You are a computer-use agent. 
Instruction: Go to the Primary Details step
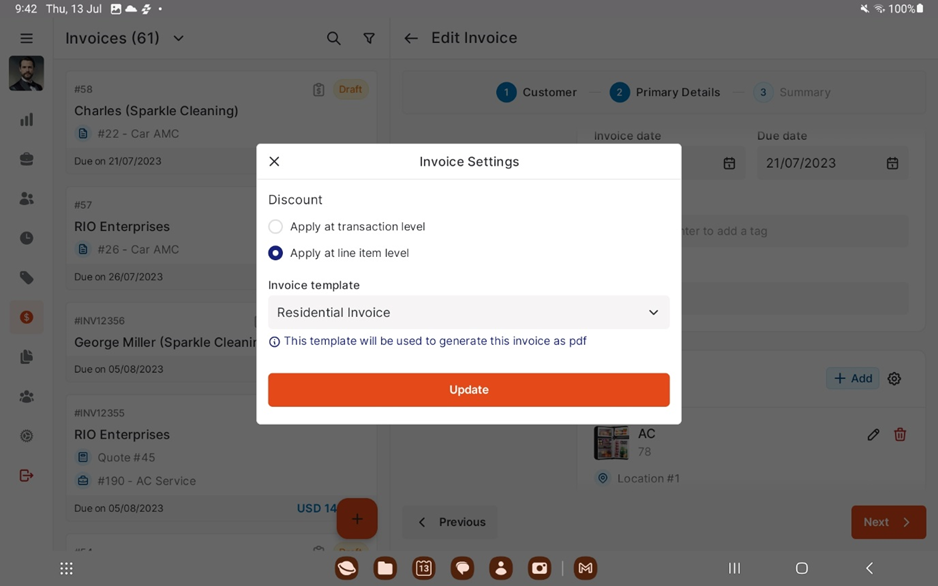coord(665,92)
